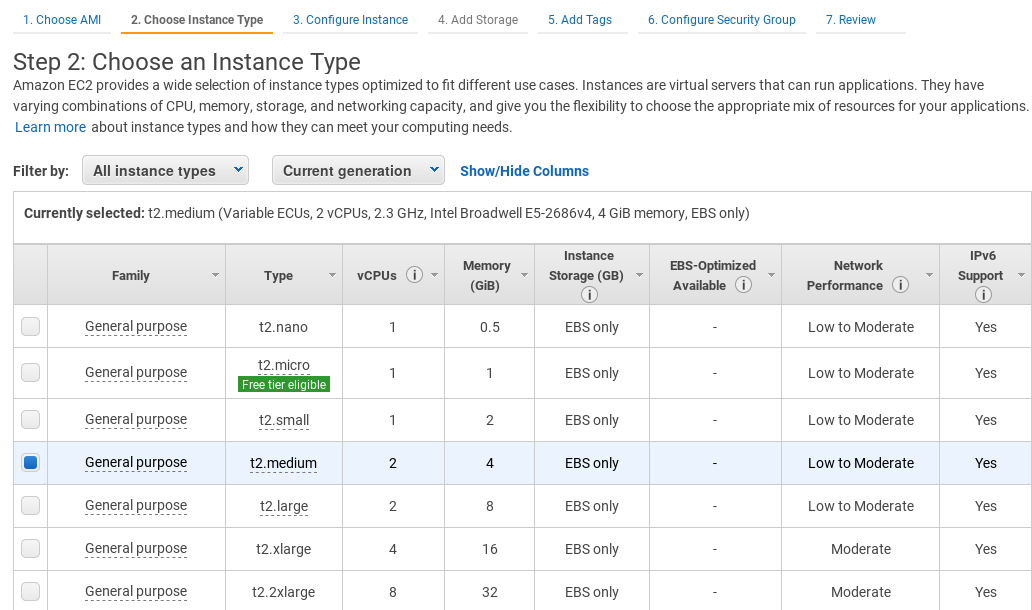This screenshot has height=610, width=1032.
Task: Go to the Add Storage step
Action: (x=477, y=20)
